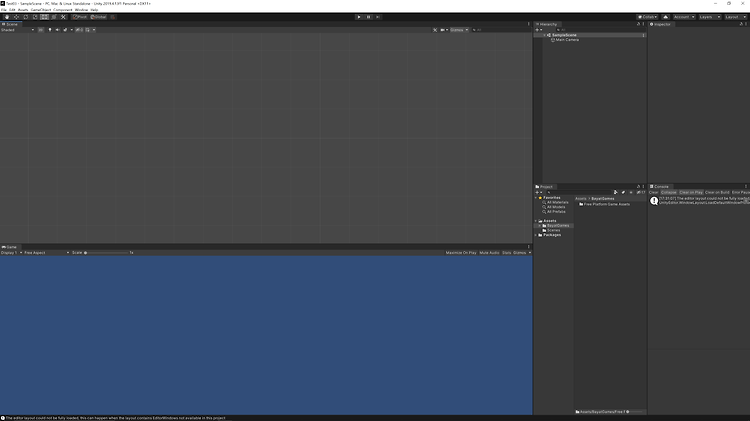Screen dimensions: 750x421
Task: Toggle Scene view grid icon
Action: 88,30
